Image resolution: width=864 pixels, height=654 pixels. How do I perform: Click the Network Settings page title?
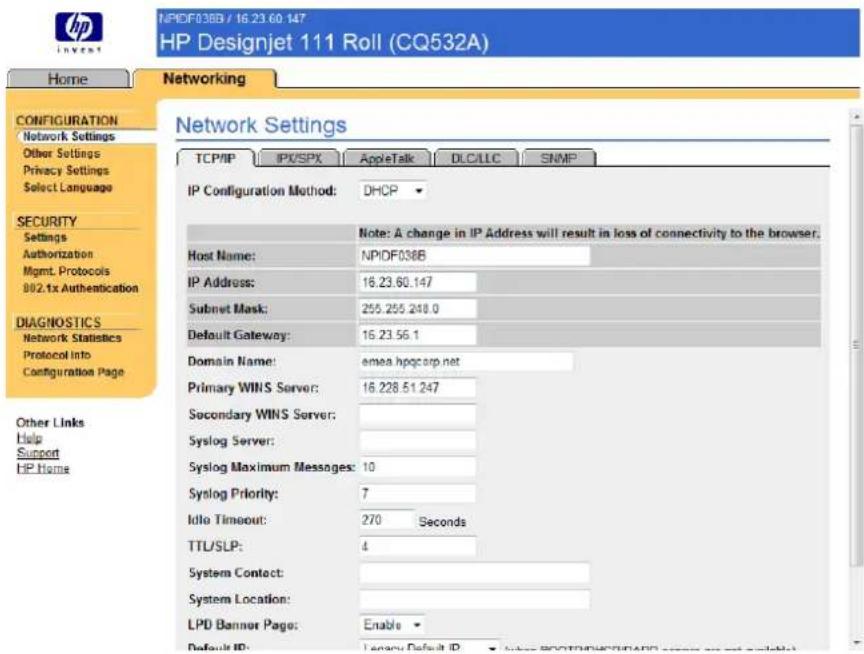261,125
